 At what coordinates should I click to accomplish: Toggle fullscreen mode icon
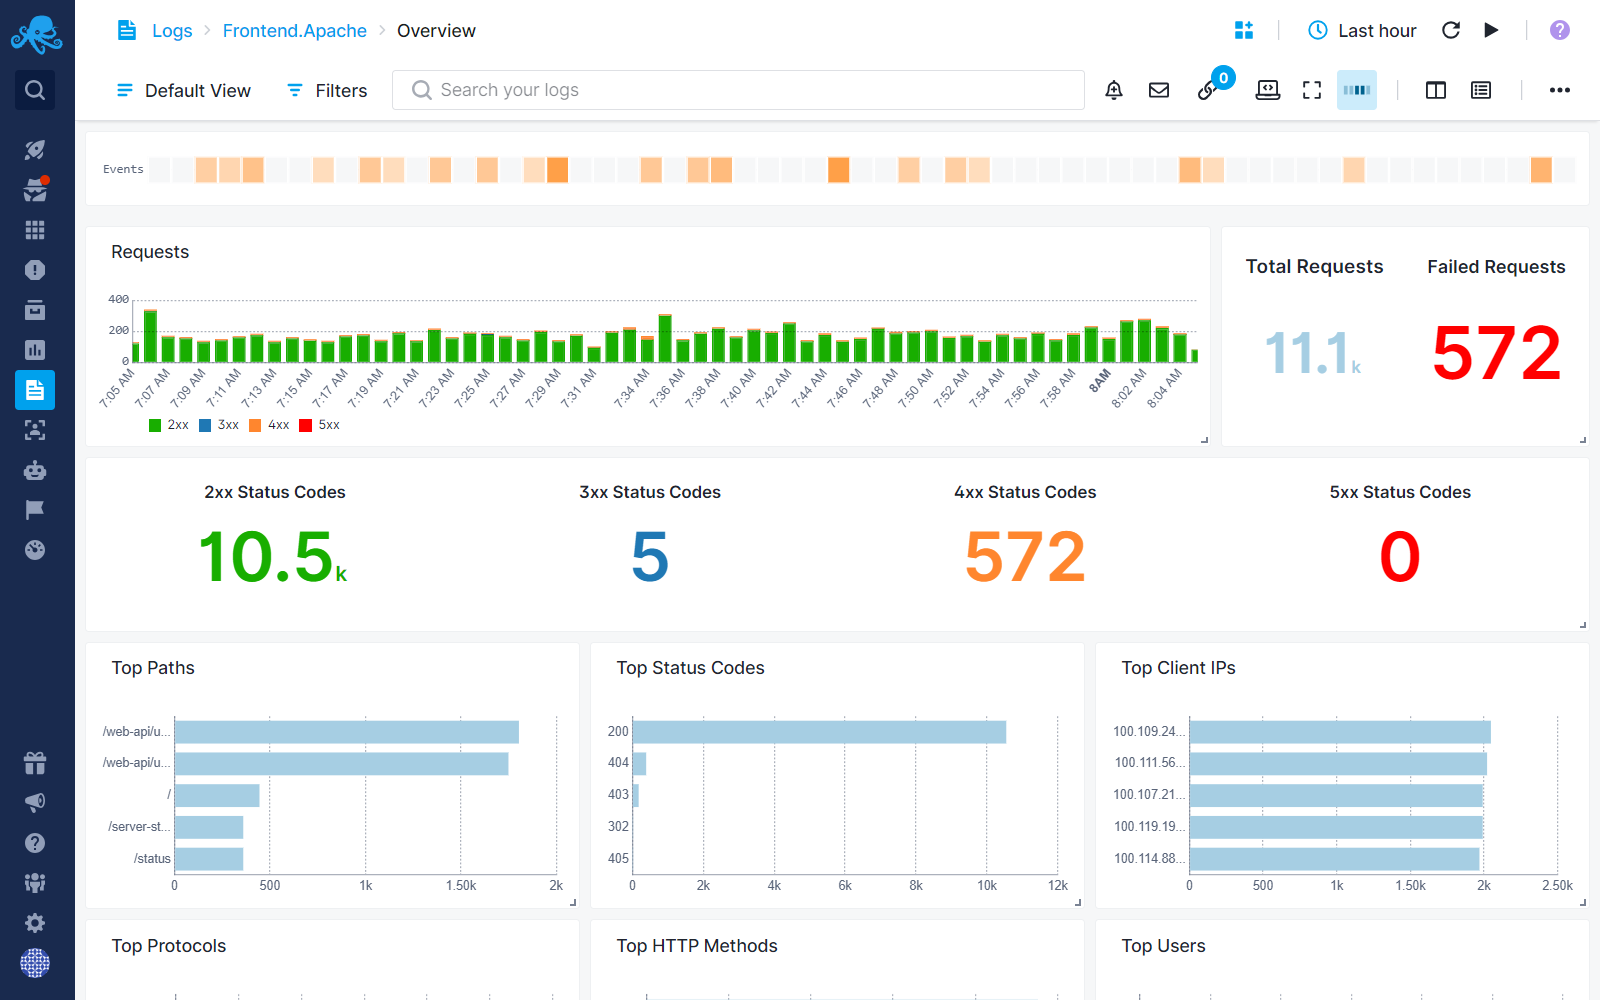(1312, 90)
